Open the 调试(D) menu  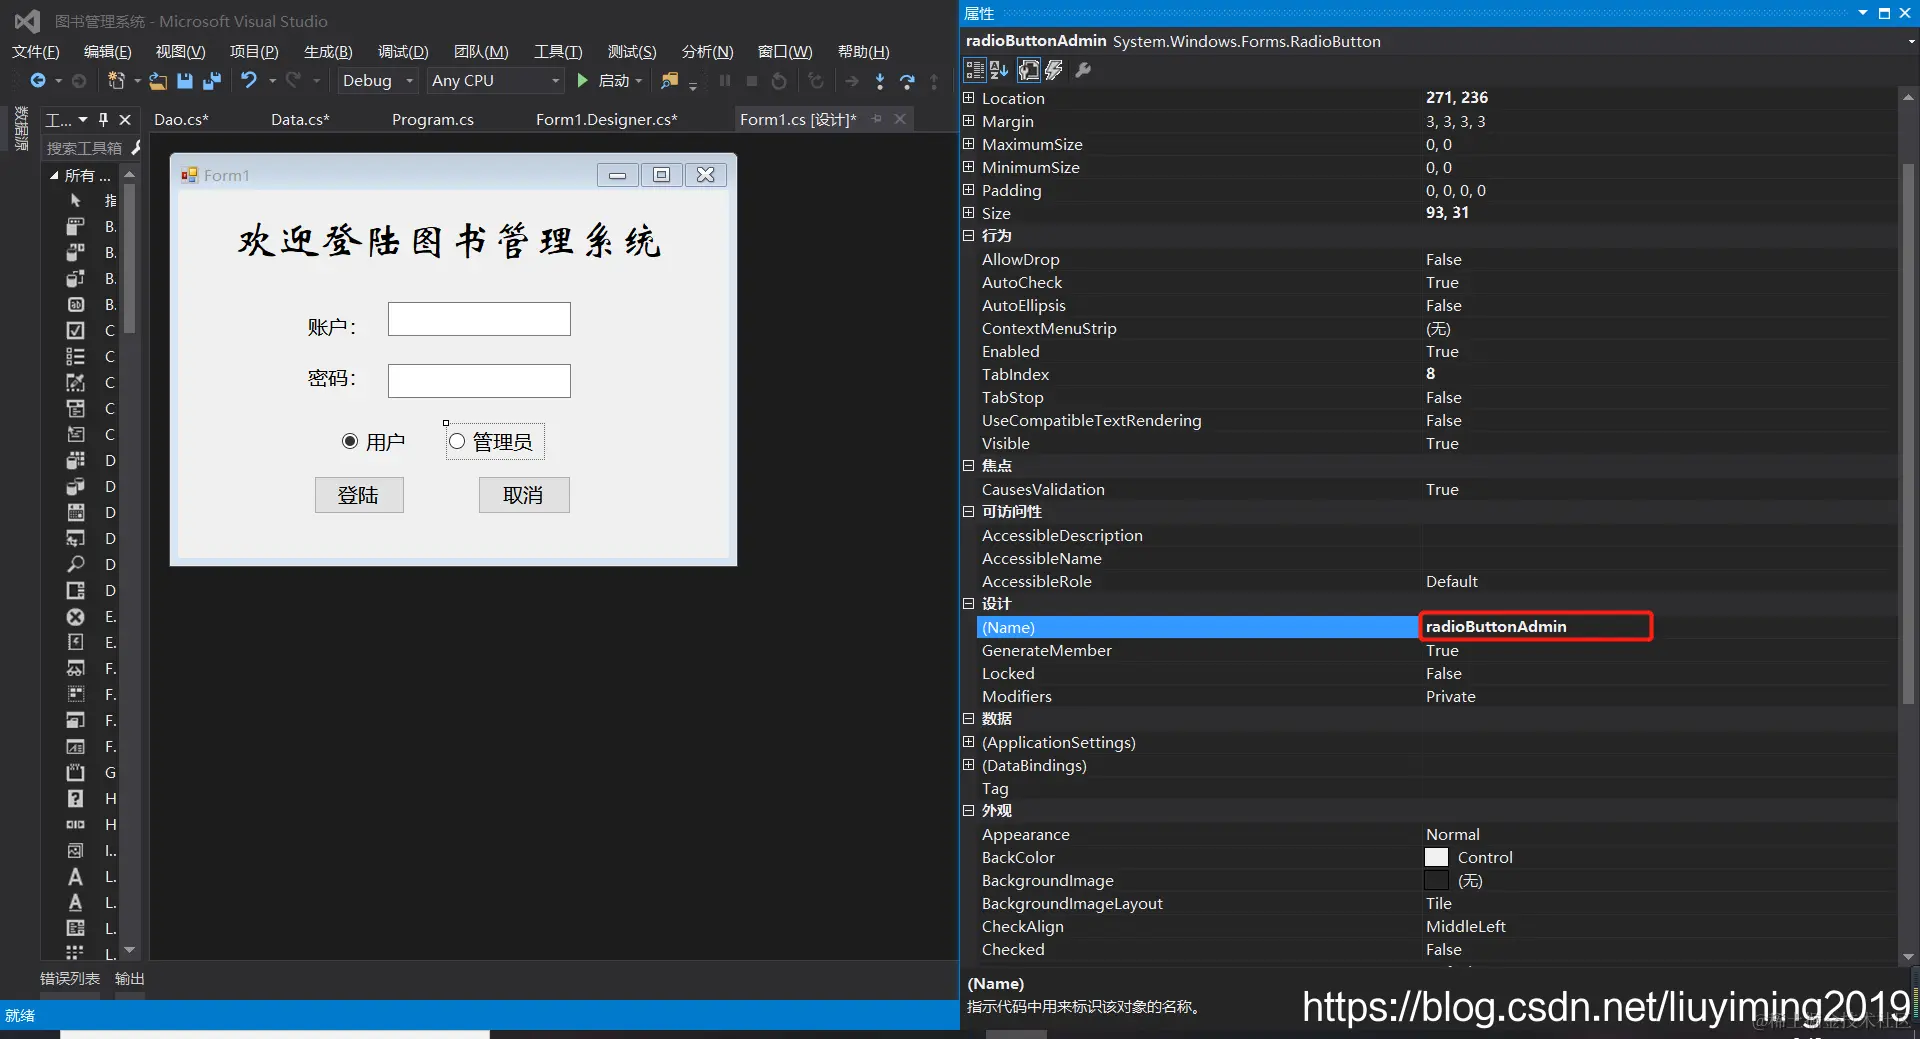403,52
